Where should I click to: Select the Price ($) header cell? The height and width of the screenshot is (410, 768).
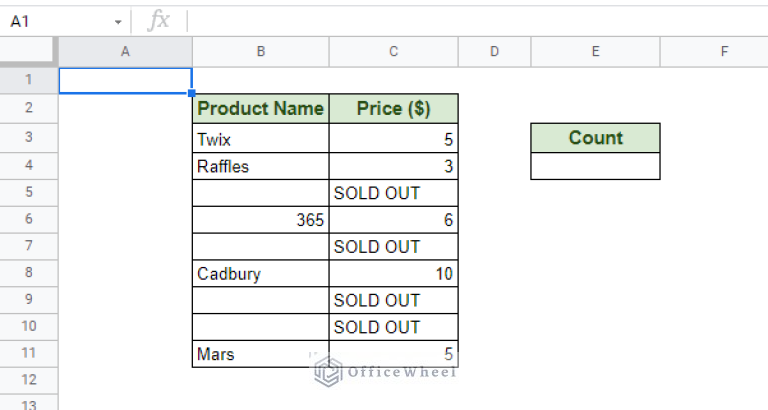pyautogui.click(x=394, y=108)
